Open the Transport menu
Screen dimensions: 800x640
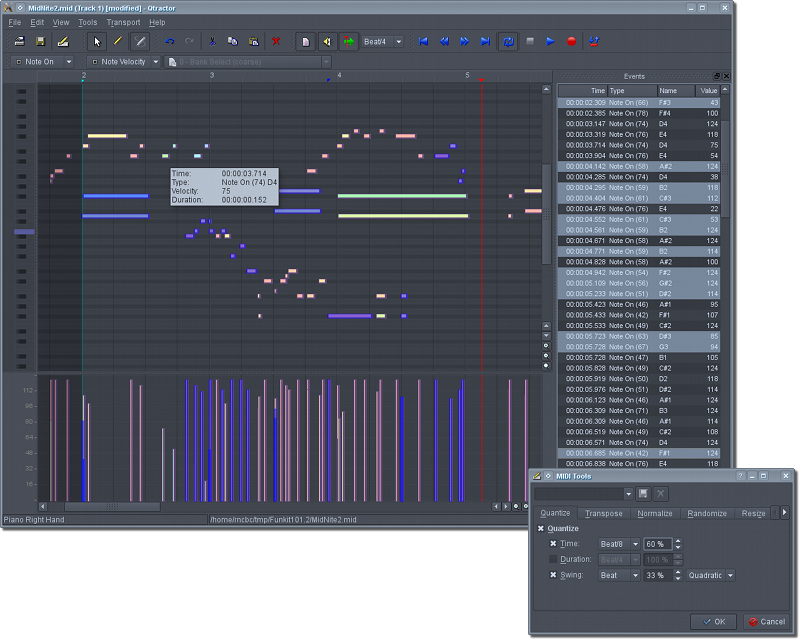tap(123, 22)
